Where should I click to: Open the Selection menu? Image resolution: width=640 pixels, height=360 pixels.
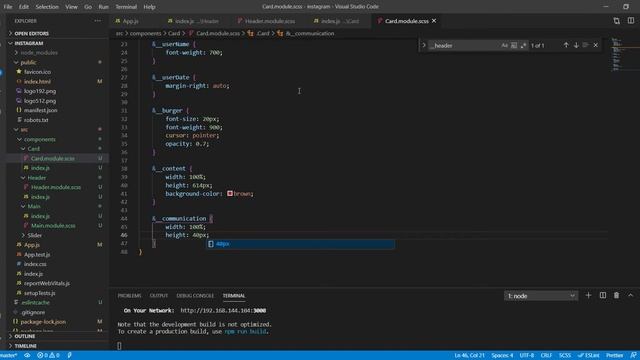(x=47, y=7)
